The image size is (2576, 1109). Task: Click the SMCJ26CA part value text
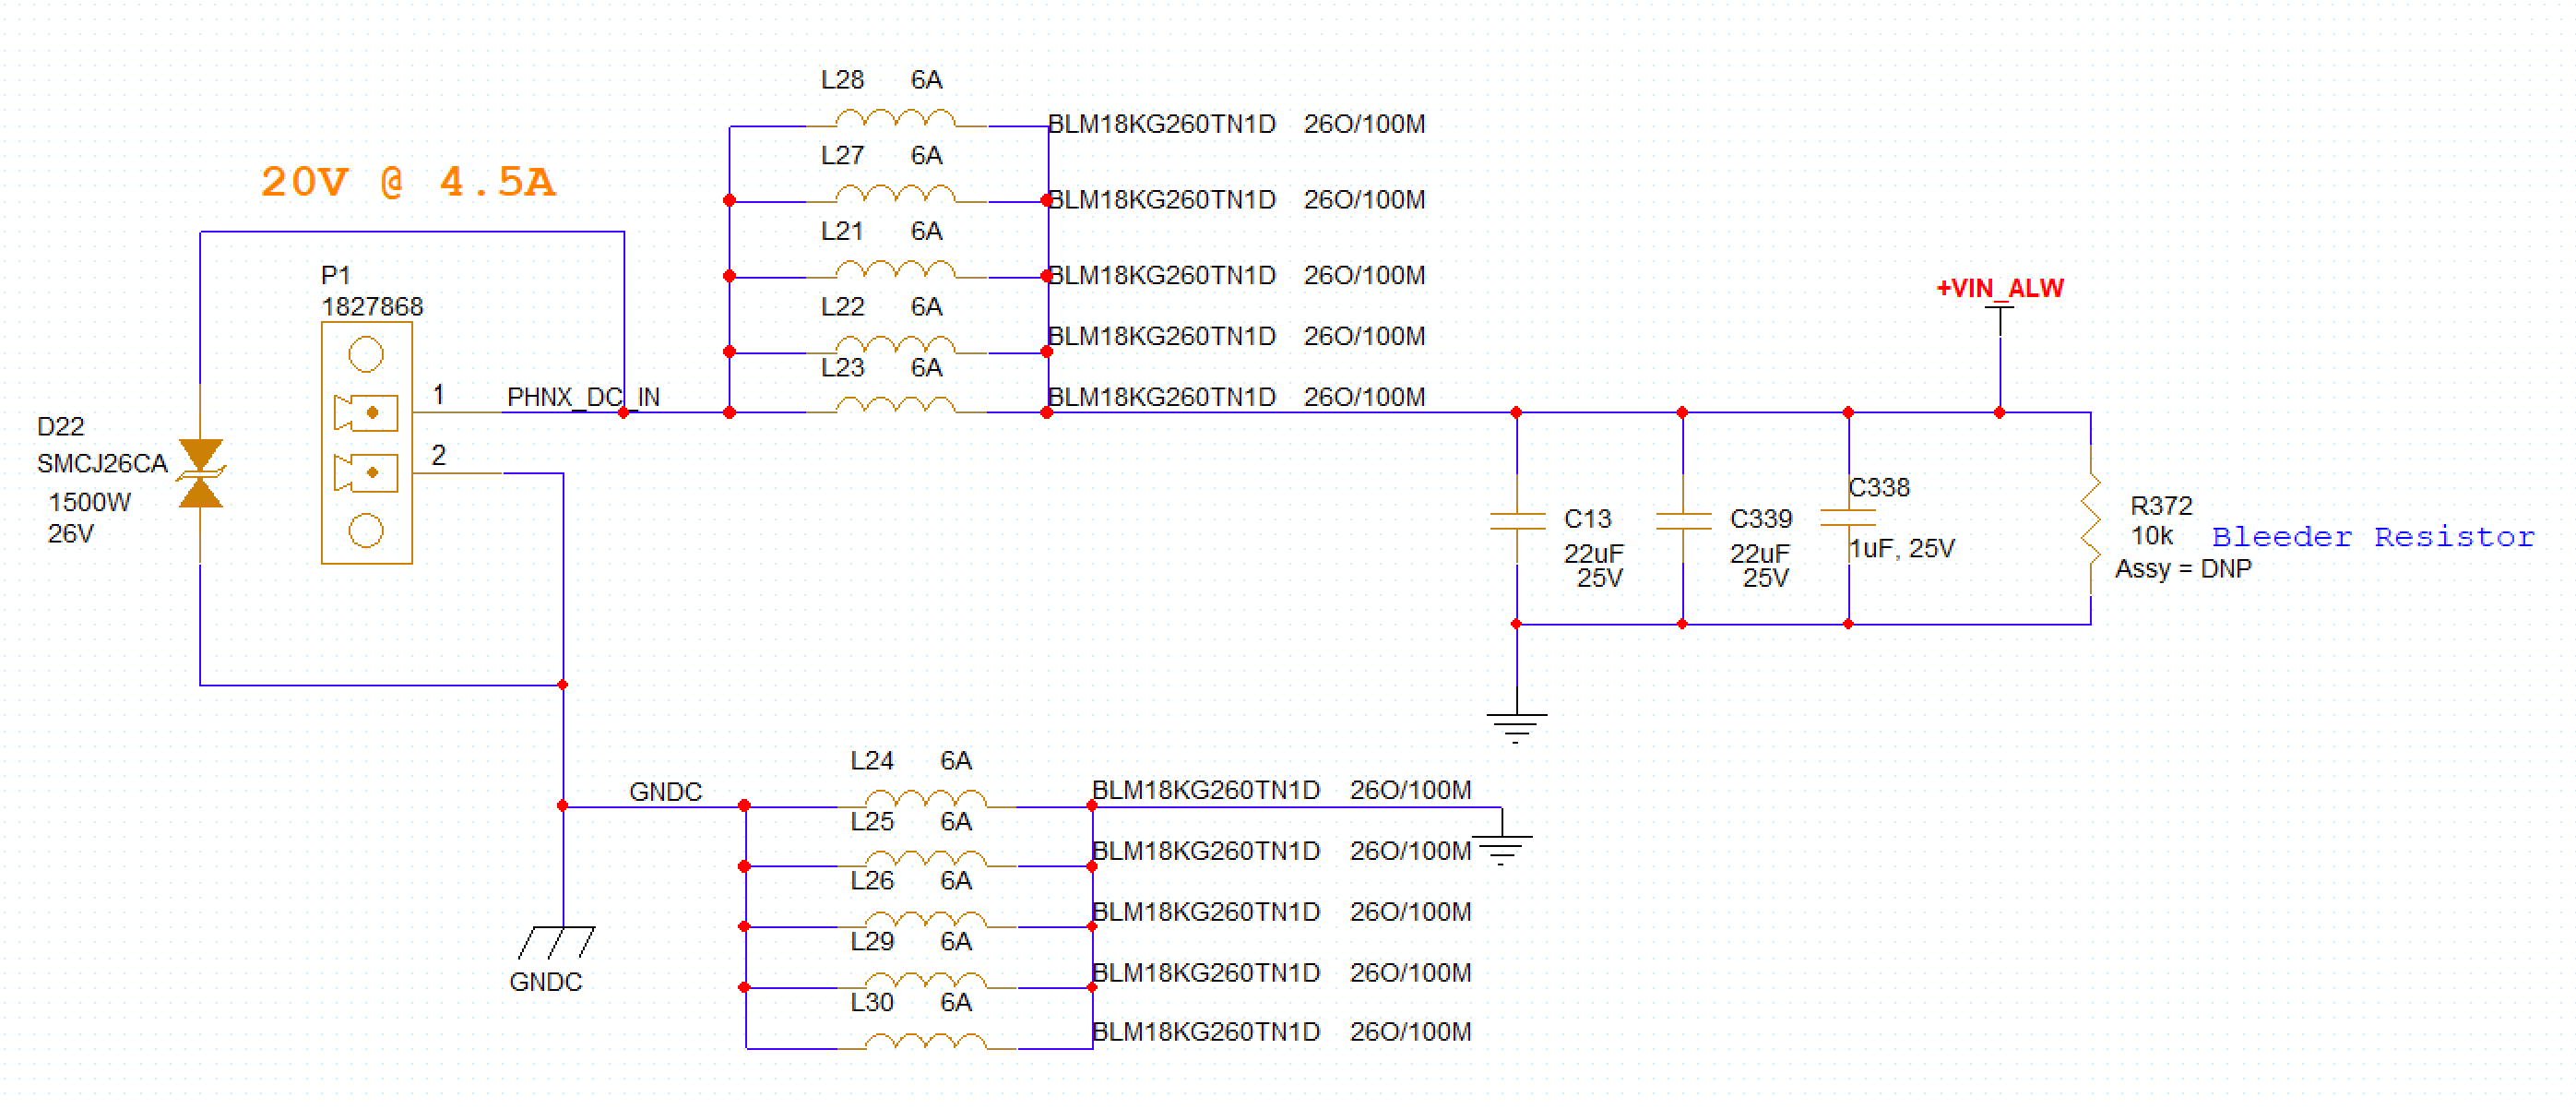tap(102, 464)
